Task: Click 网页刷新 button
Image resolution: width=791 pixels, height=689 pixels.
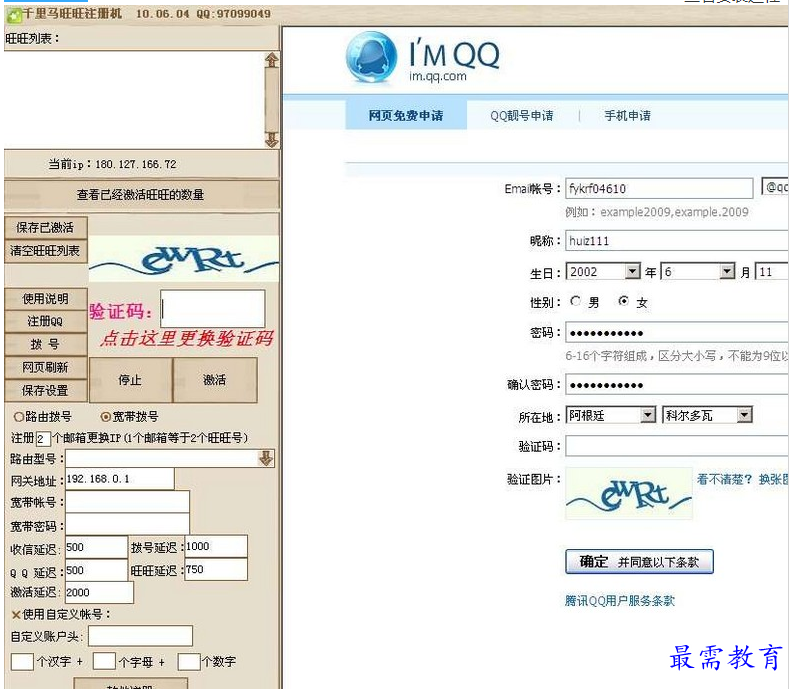Action: (45, 367)
